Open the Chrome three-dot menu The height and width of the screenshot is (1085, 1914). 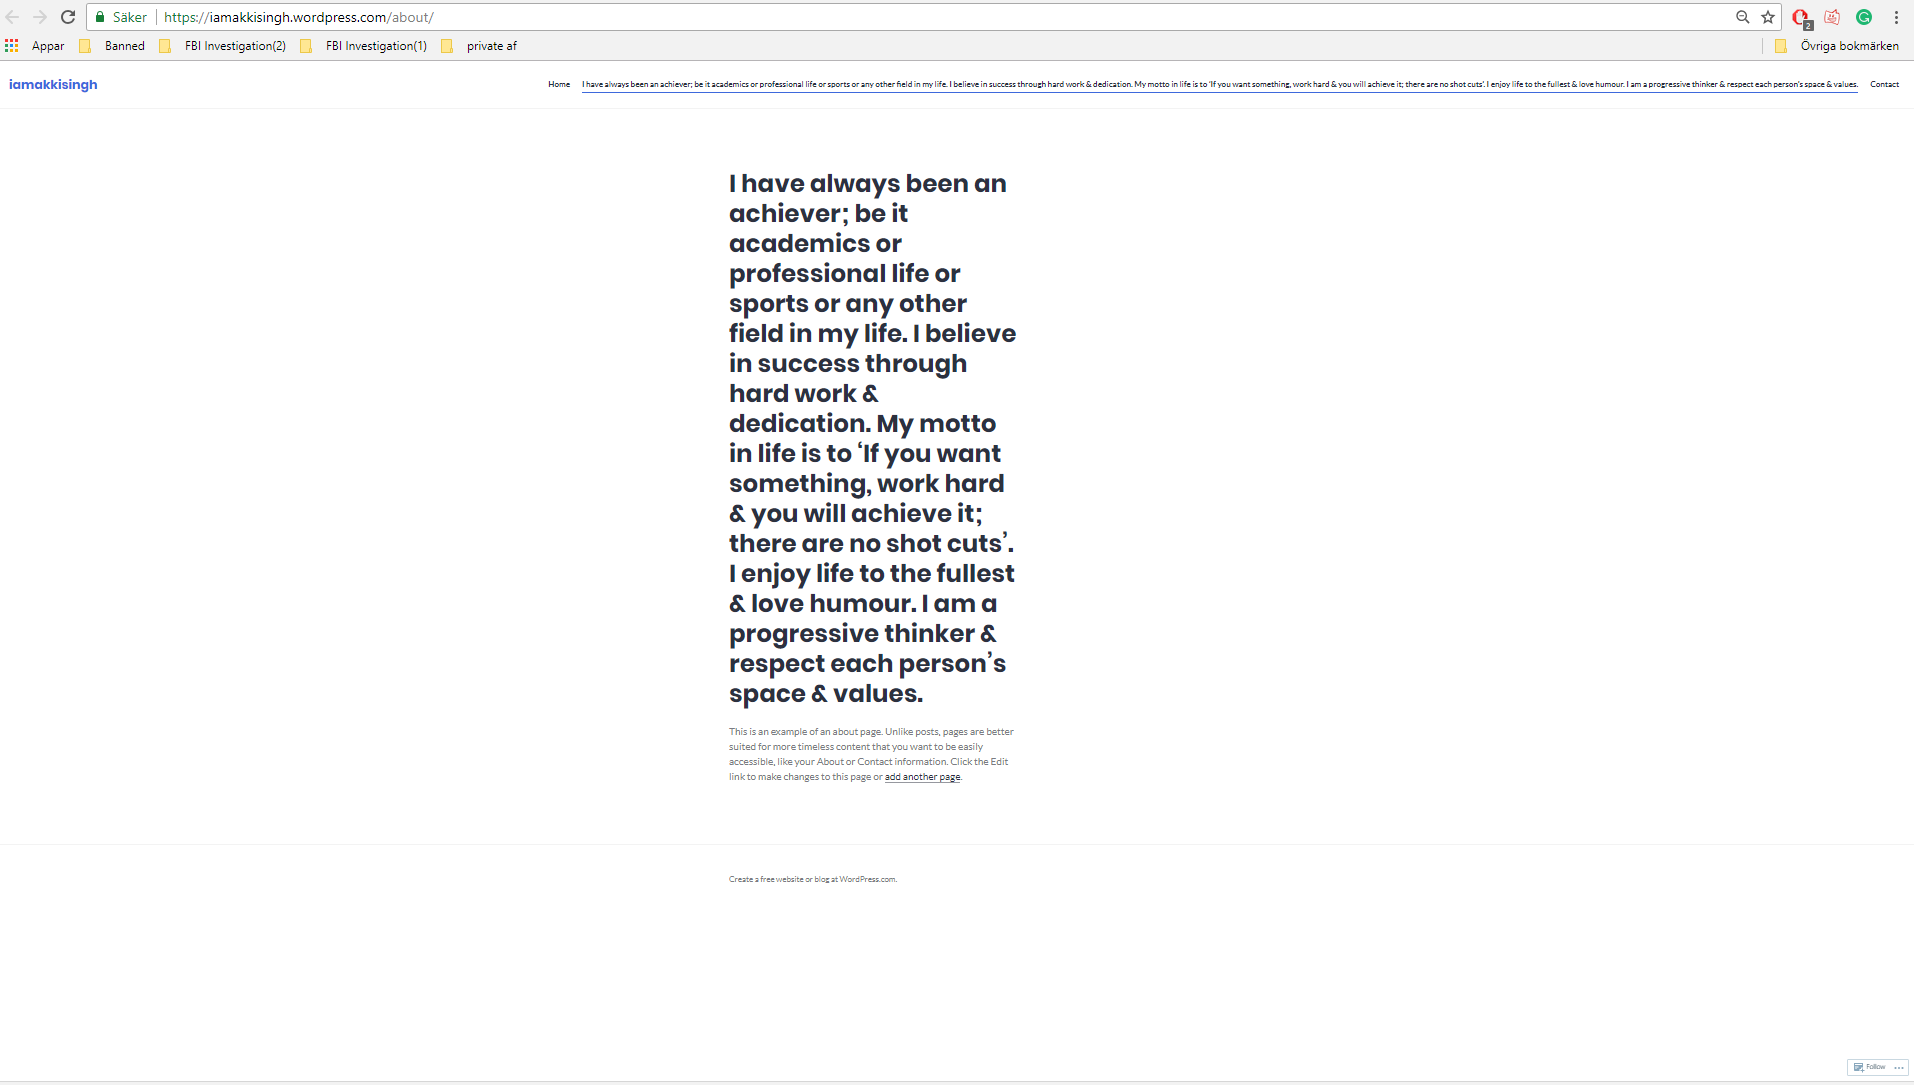(1896, 17)
